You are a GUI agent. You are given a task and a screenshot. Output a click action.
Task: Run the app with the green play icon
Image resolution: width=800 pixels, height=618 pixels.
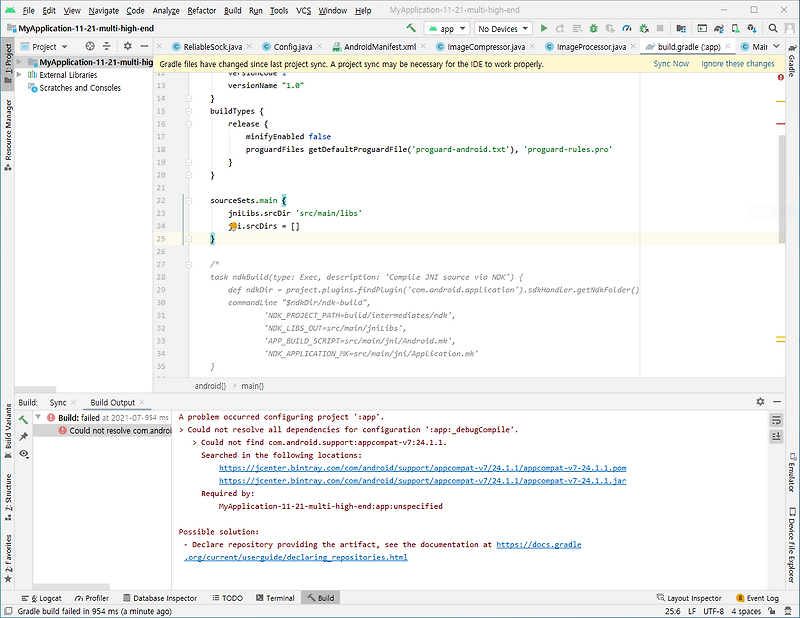click(x=544, y=28)
